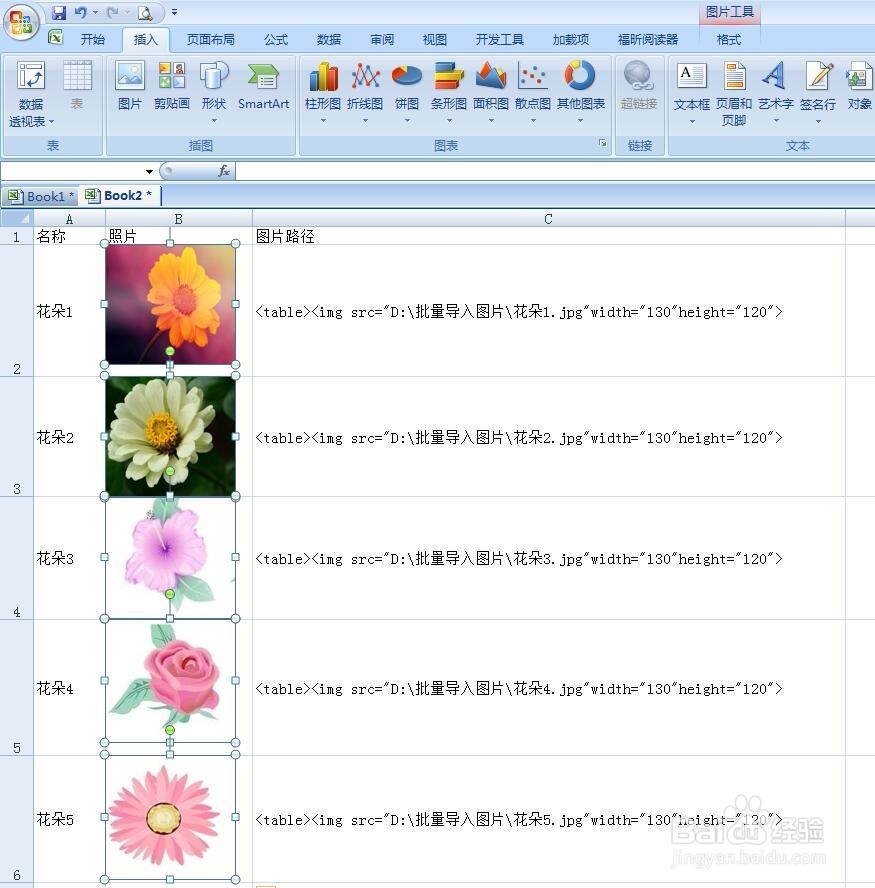
Task: Insert an area chart (面积图)
Action: tap(491, 85)
